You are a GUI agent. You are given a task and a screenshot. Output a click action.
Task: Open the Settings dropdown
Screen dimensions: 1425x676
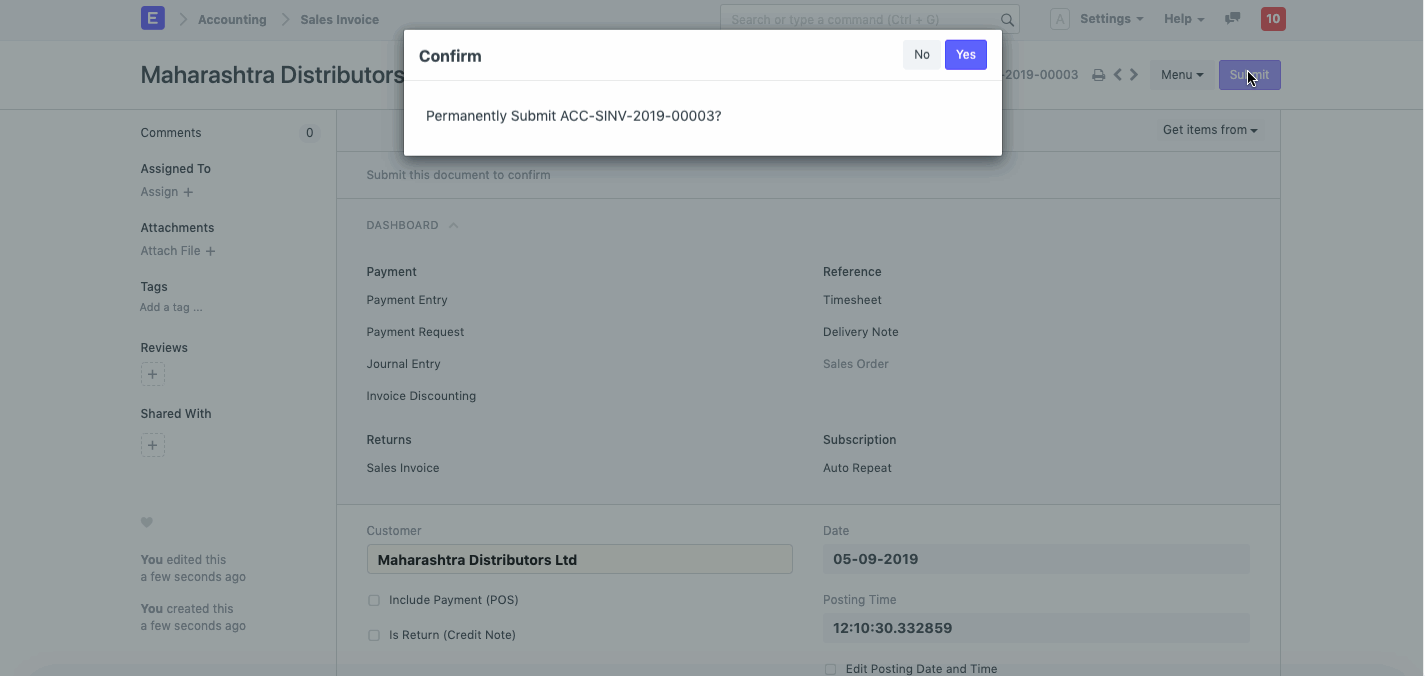coord(1111,19)
